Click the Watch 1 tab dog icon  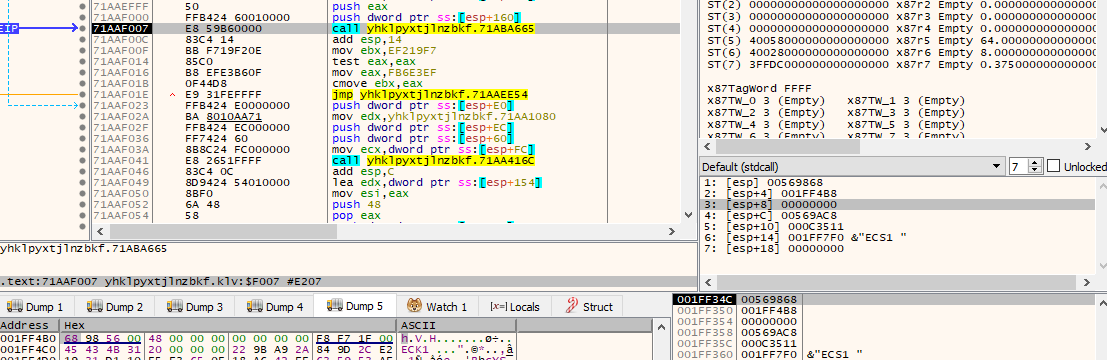coord(415,306)
